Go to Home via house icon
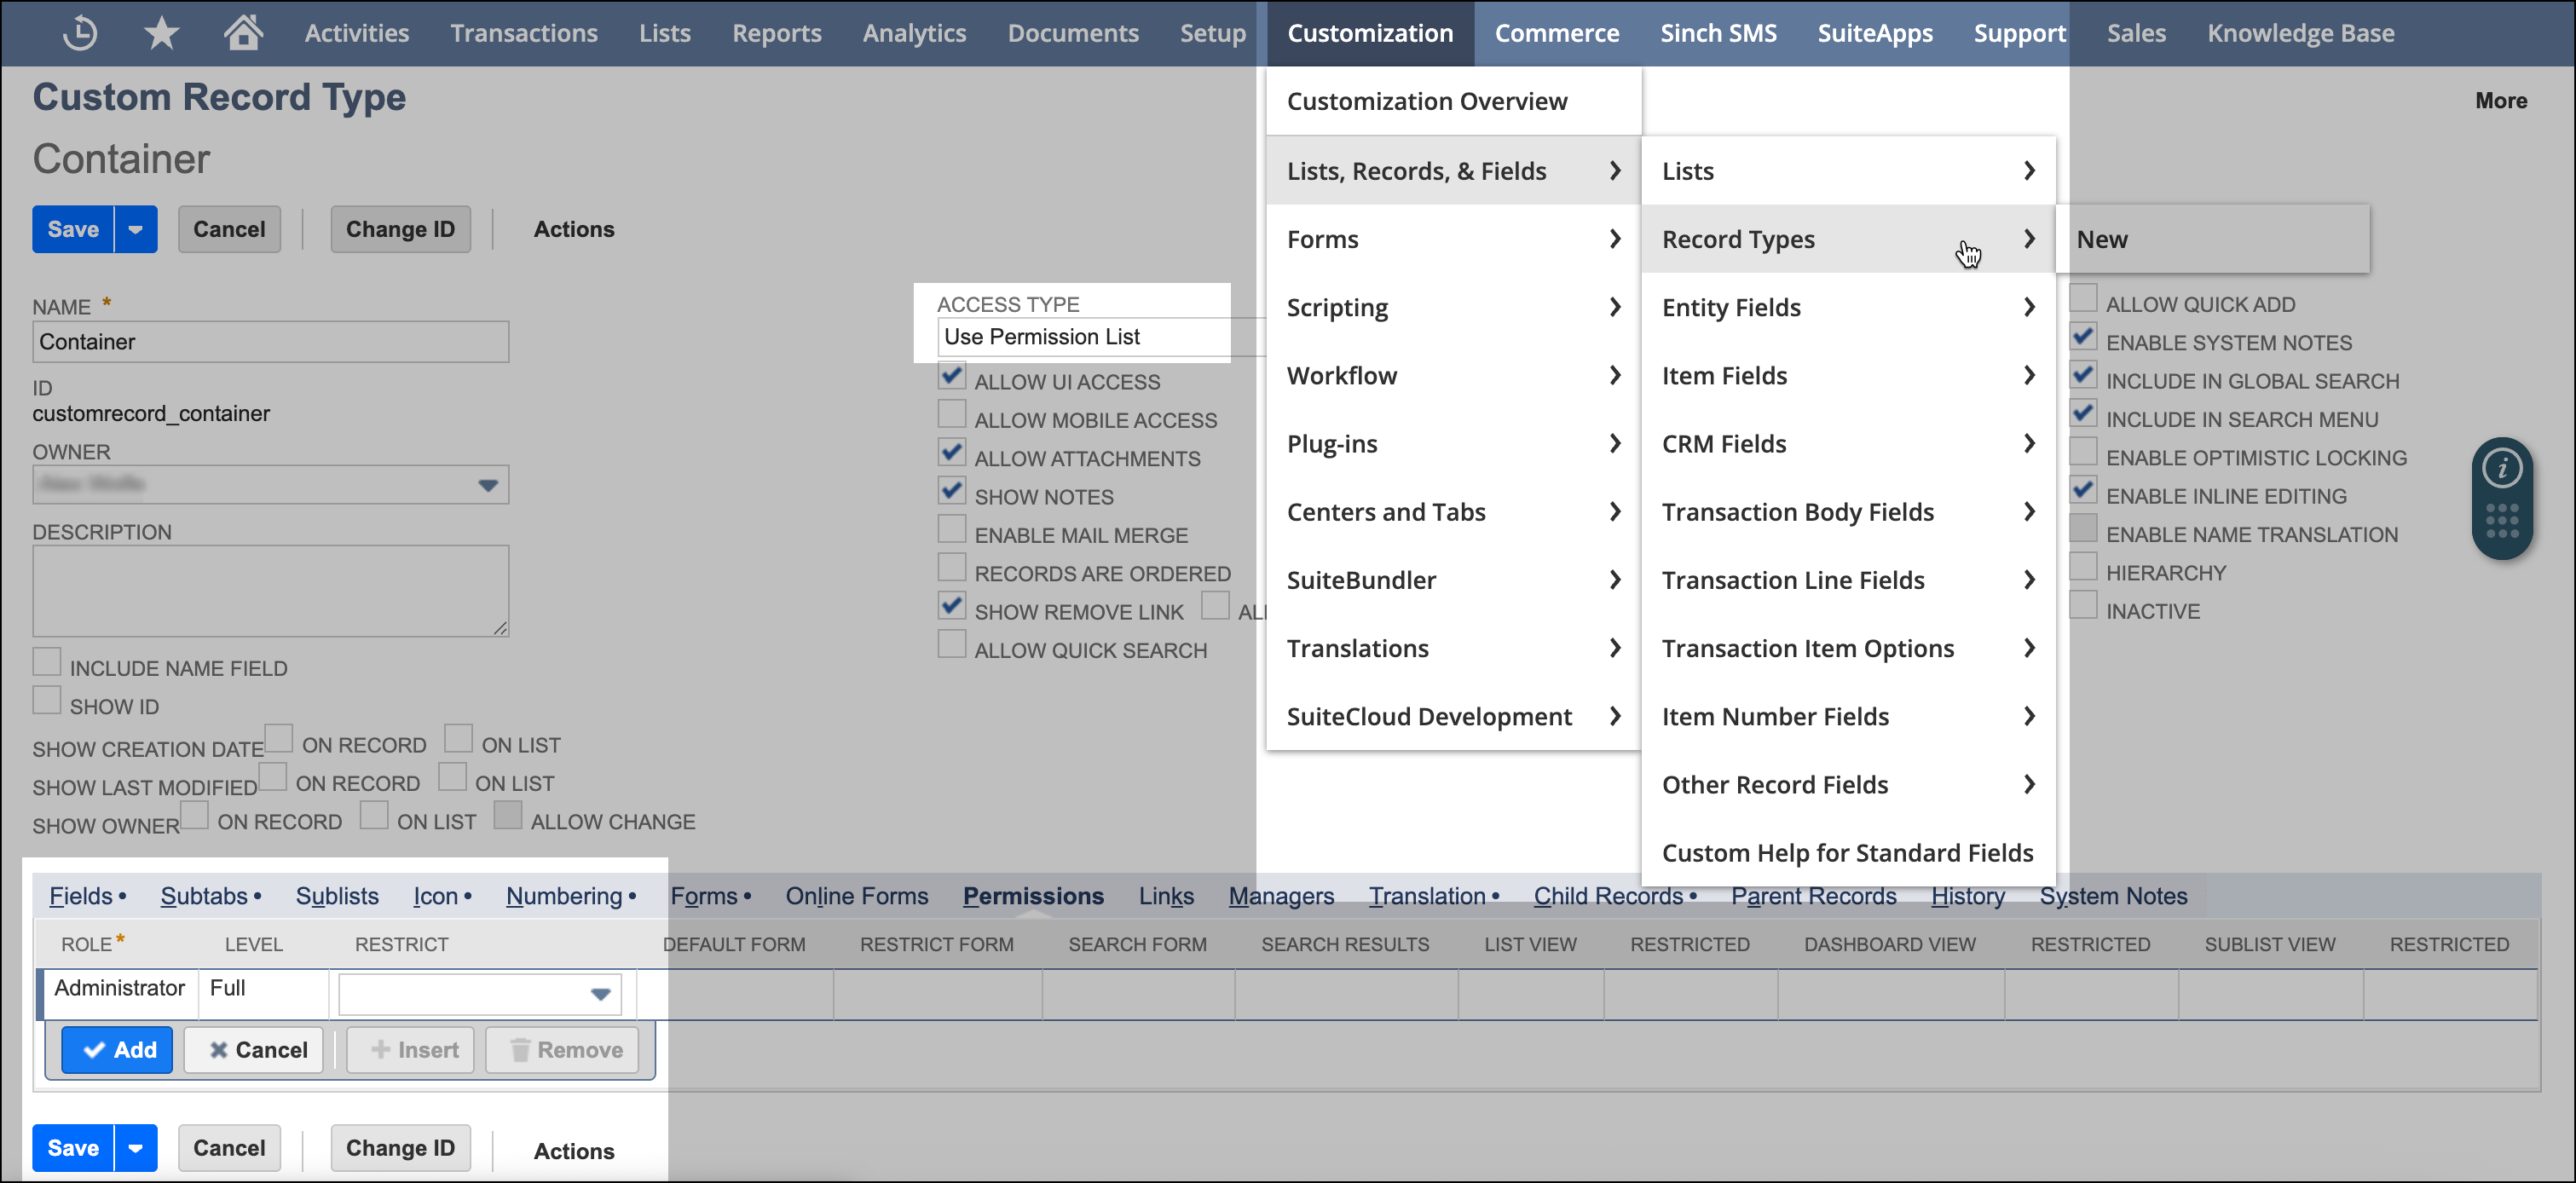This screenshot has height=1183, width=2576. click(x=243, y=33)
